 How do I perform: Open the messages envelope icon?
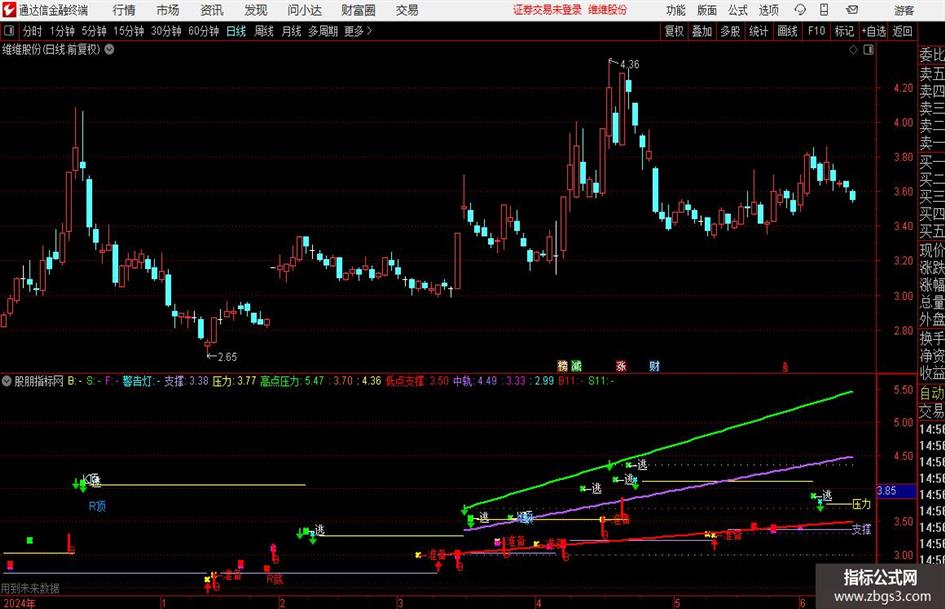point(852,10)
